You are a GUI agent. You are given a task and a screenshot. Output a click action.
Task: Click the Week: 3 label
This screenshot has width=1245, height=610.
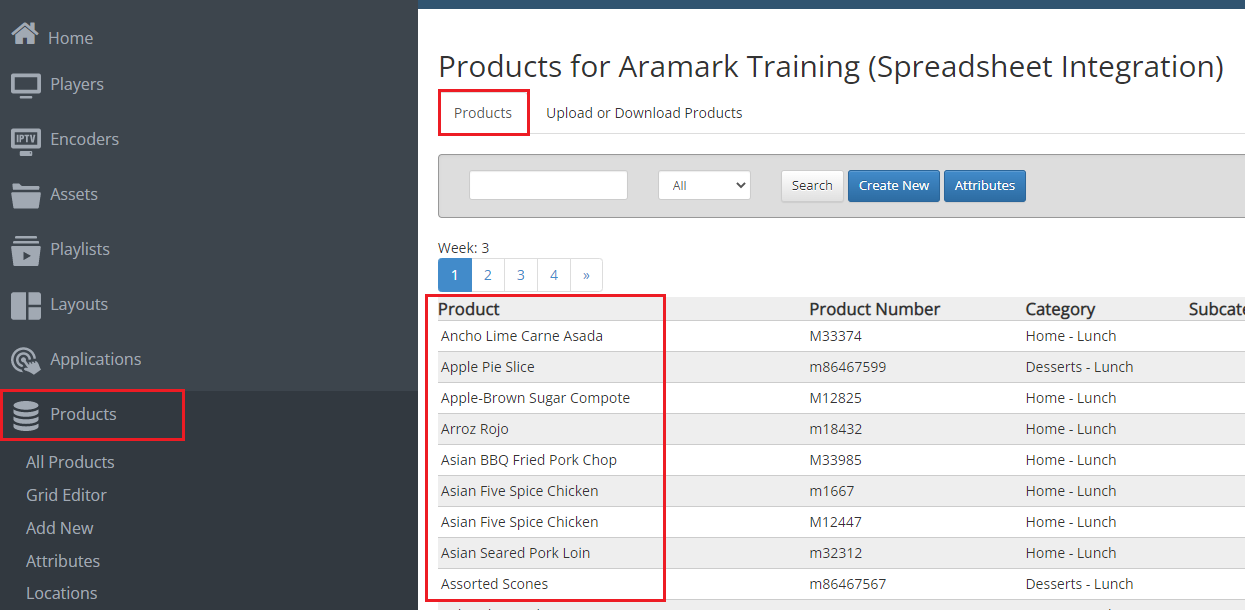[x=464, y=248]
